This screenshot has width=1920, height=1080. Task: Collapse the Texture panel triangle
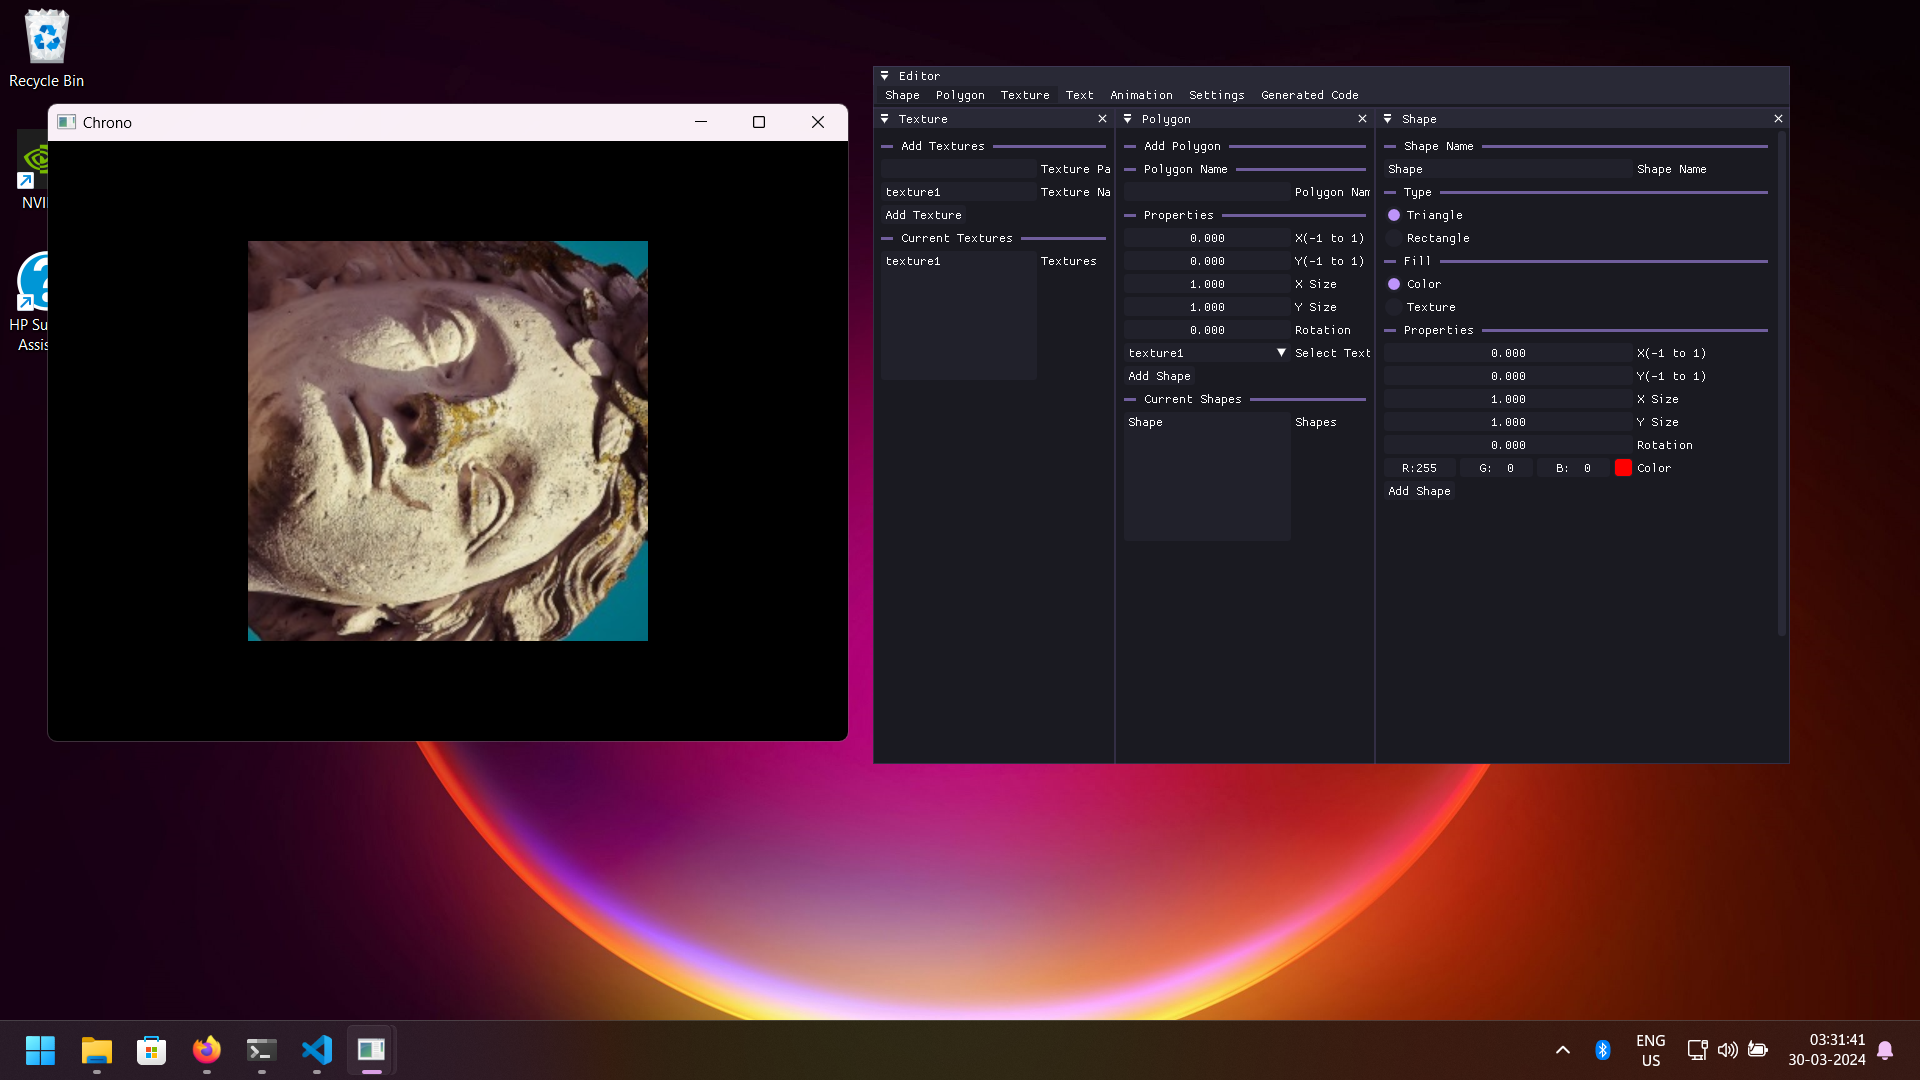point(884,119)
